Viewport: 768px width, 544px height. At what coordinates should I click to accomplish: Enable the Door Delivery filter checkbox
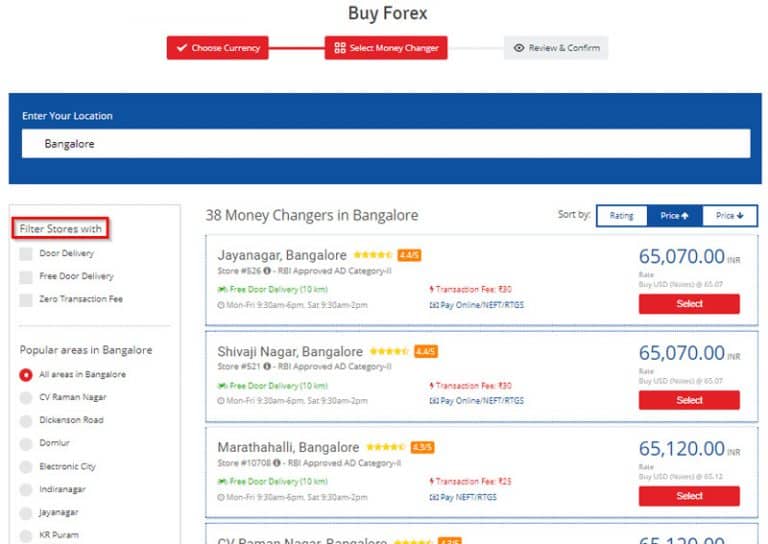(26, 254)
